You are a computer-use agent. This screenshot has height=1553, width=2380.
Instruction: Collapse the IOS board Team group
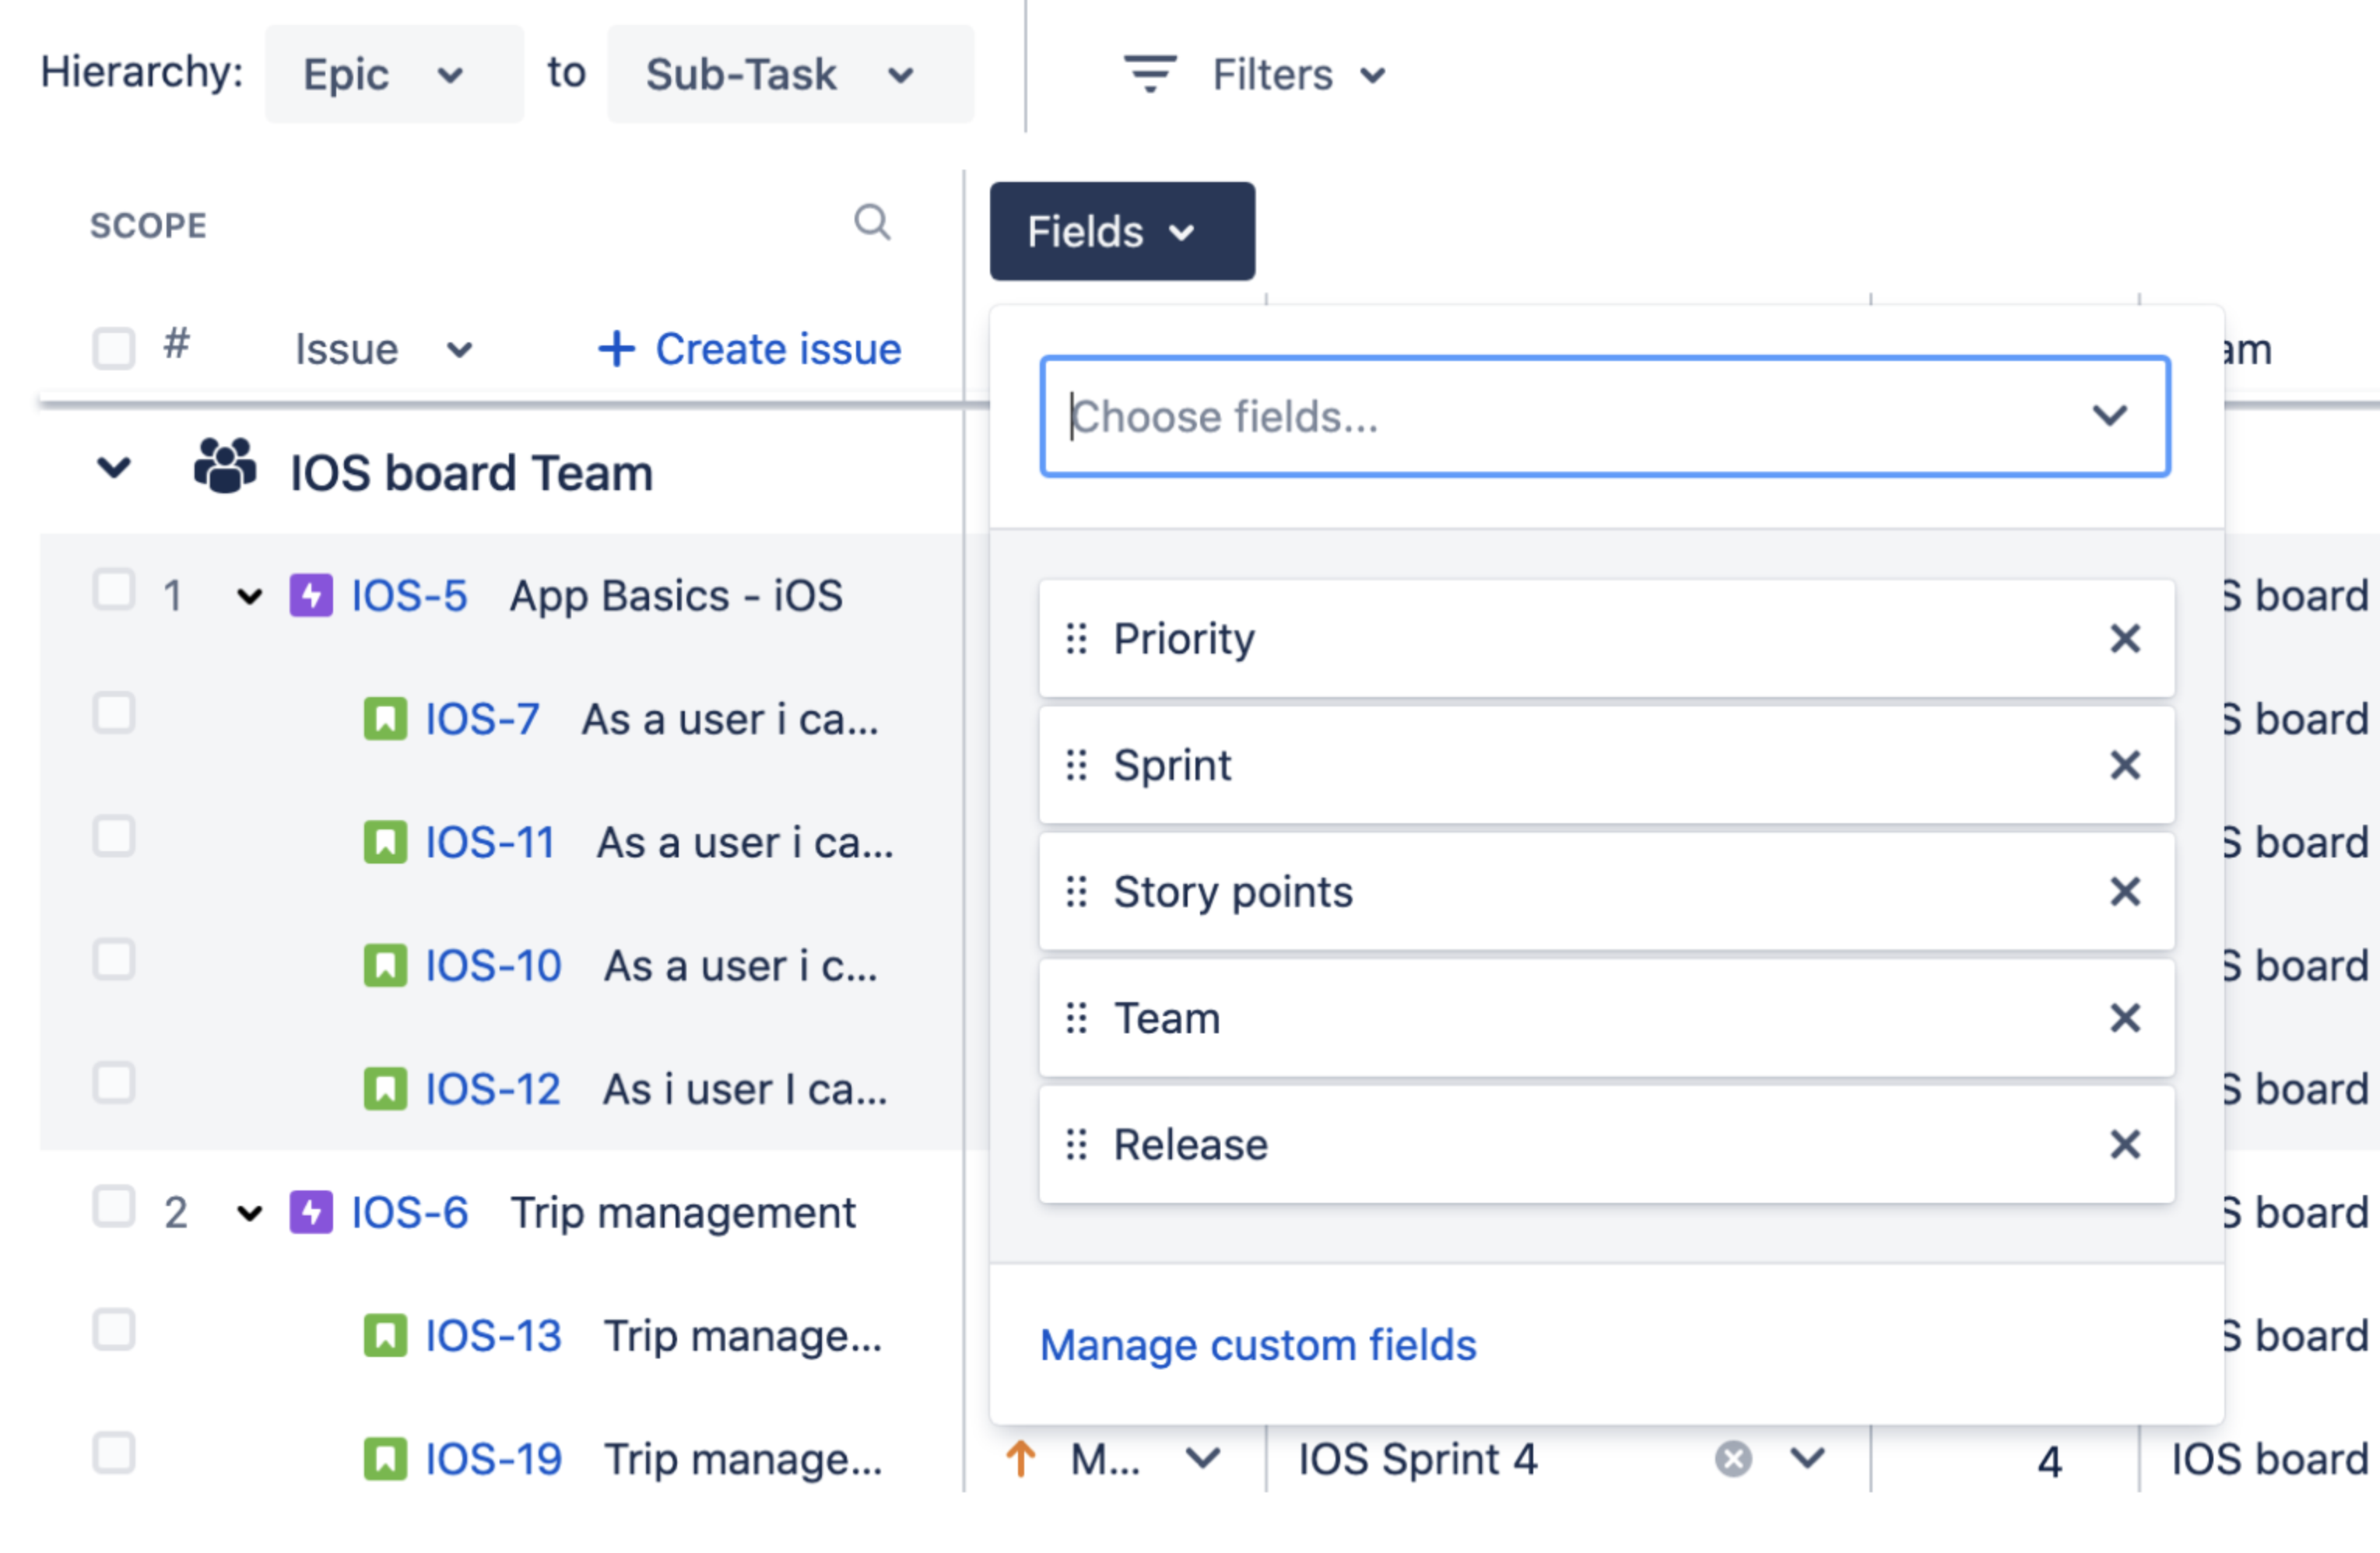click(x=114, y=468)
